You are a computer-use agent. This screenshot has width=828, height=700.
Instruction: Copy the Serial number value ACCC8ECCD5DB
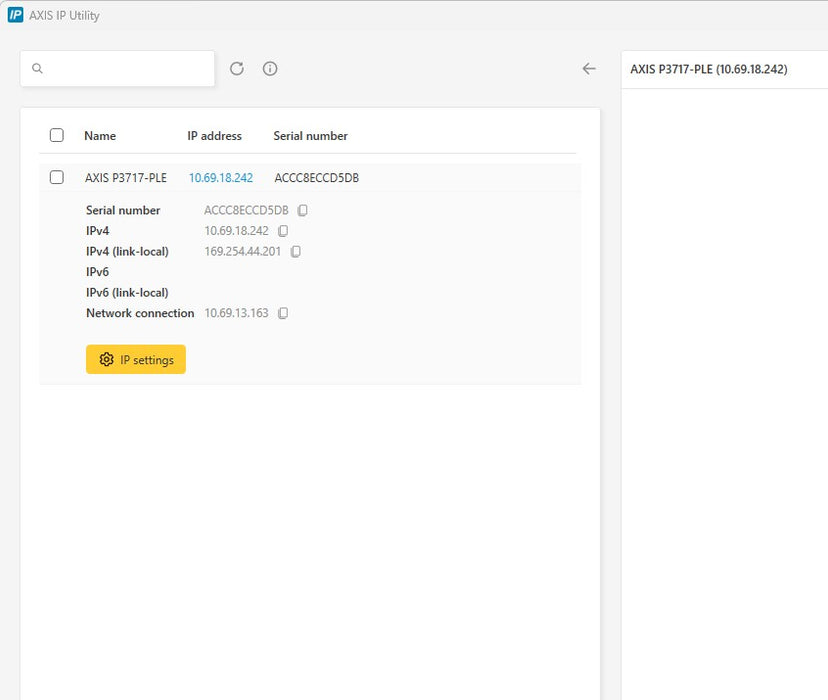pos(303,211)
